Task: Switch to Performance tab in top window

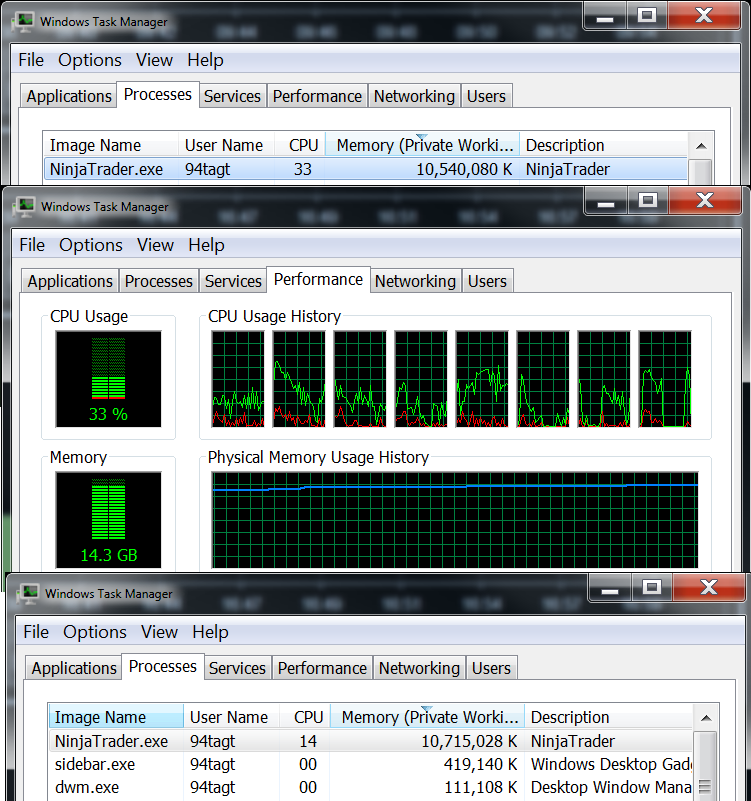Action: (x=317, y=96)
